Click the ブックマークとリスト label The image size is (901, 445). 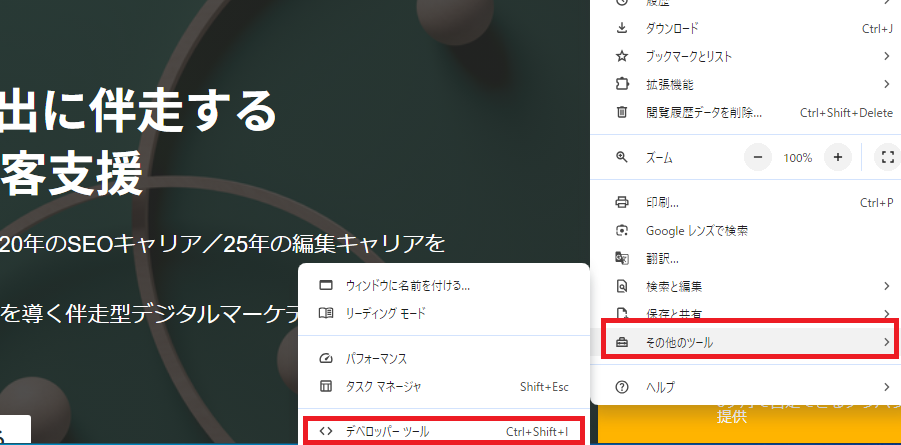click(x=689, y=56)
